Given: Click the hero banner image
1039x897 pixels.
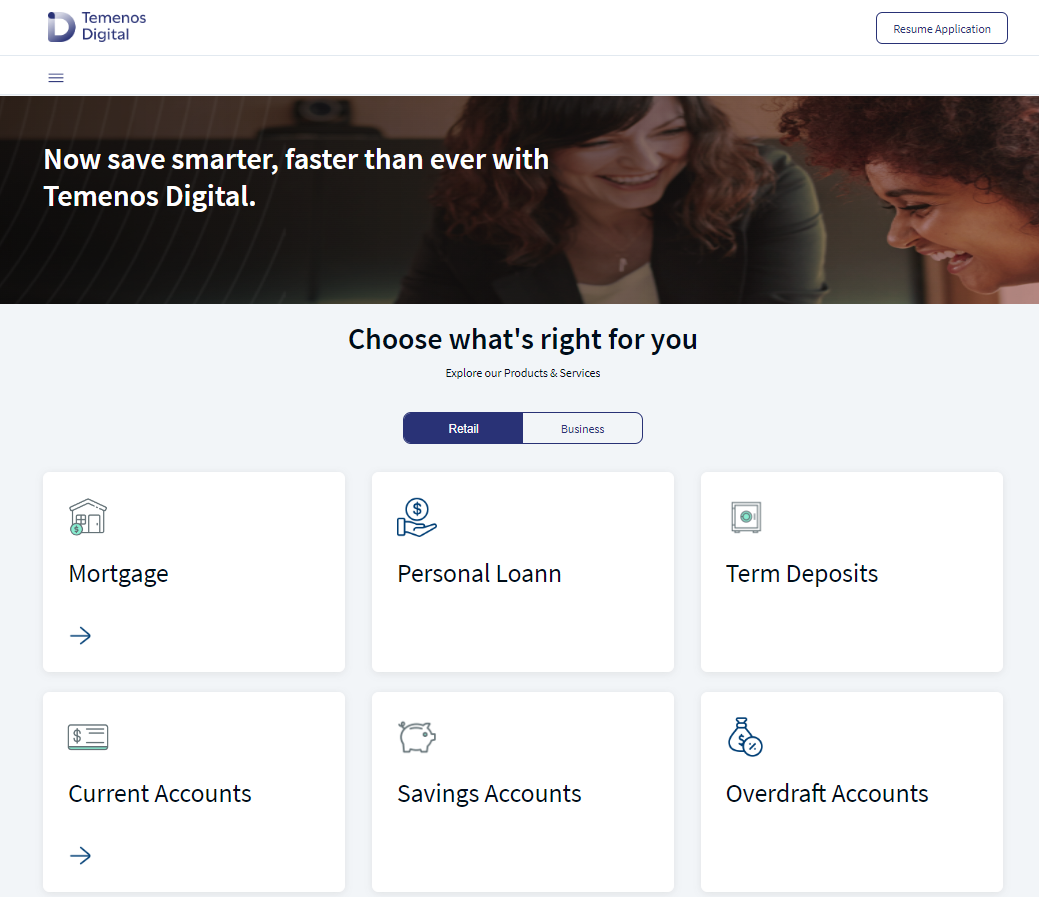Looking at the screenshot, I should point(520,200).
